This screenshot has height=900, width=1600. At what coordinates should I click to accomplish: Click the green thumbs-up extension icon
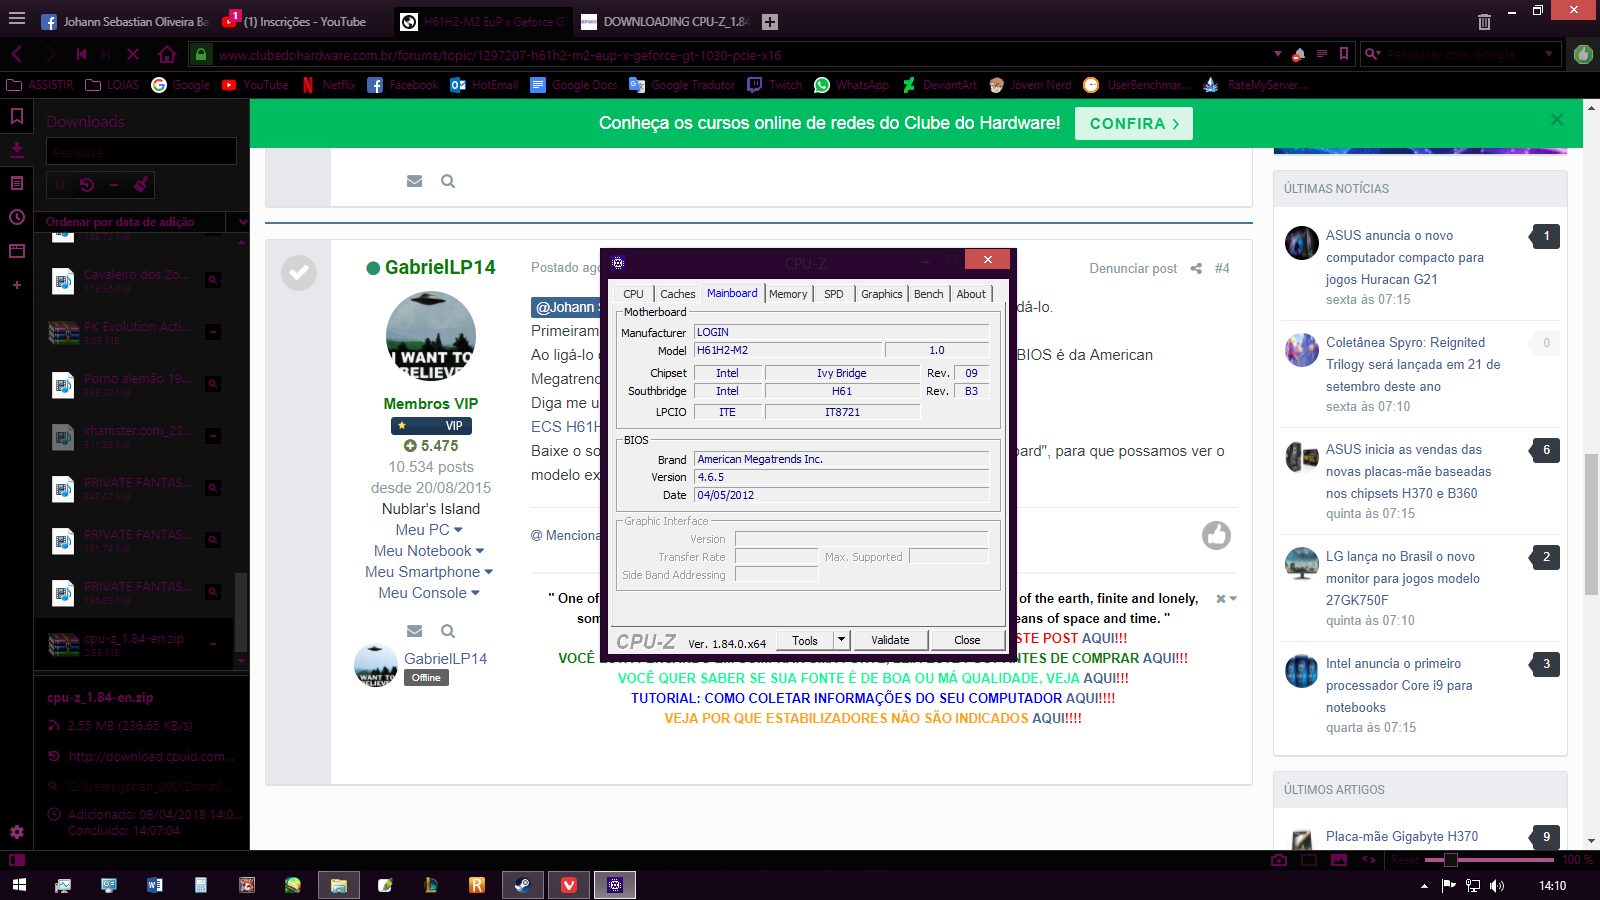1583,54
